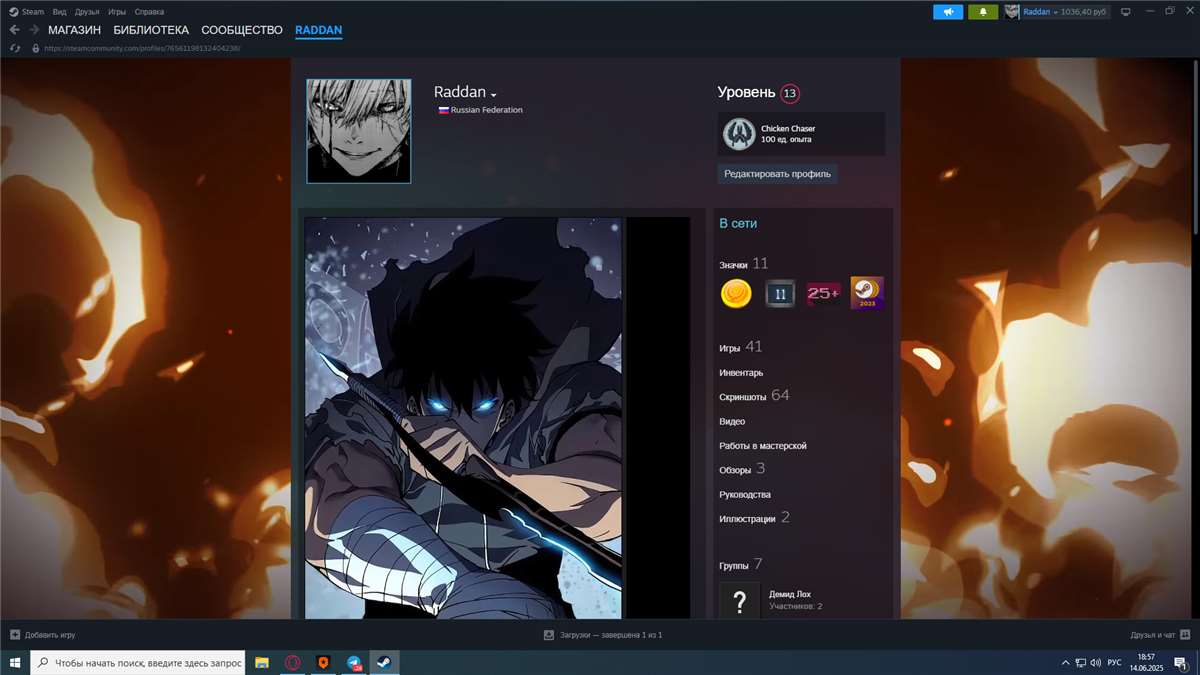Click the volume speaker tray icon

[1097, 662]
